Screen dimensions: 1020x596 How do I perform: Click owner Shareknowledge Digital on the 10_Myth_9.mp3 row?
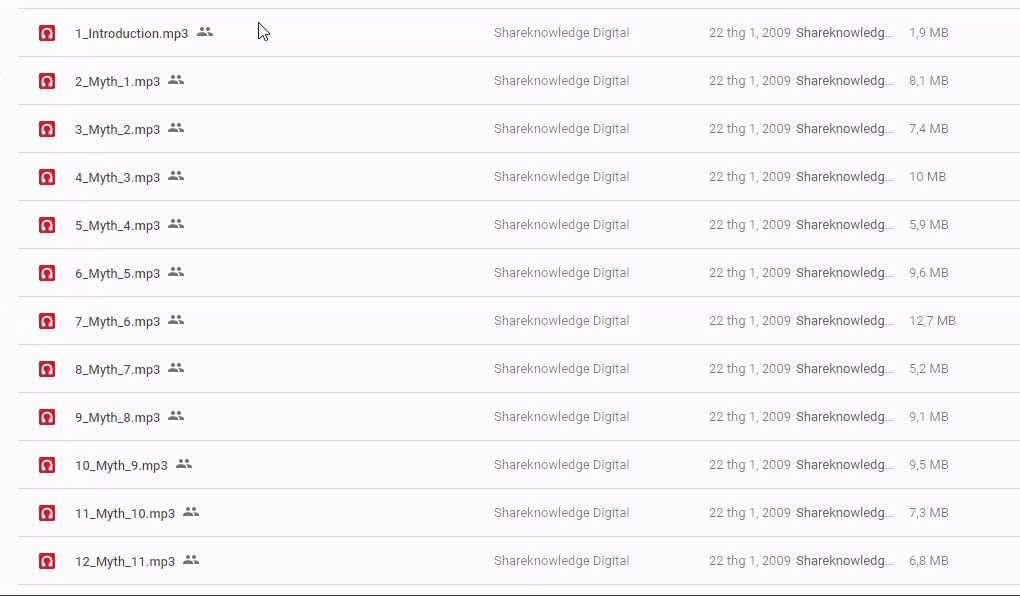561,465
